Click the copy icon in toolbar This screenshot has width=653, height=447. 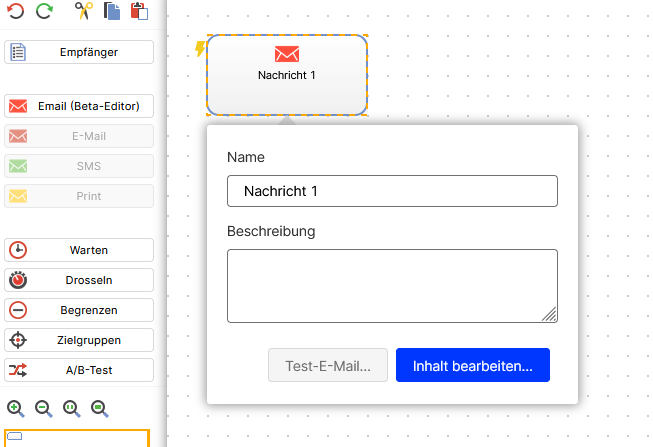coord(112,12)
